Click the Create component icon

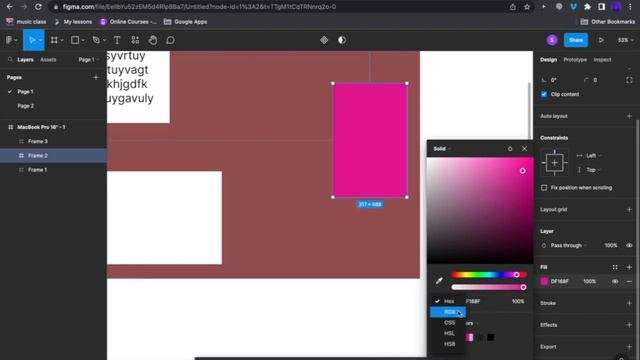click(324, 40)
